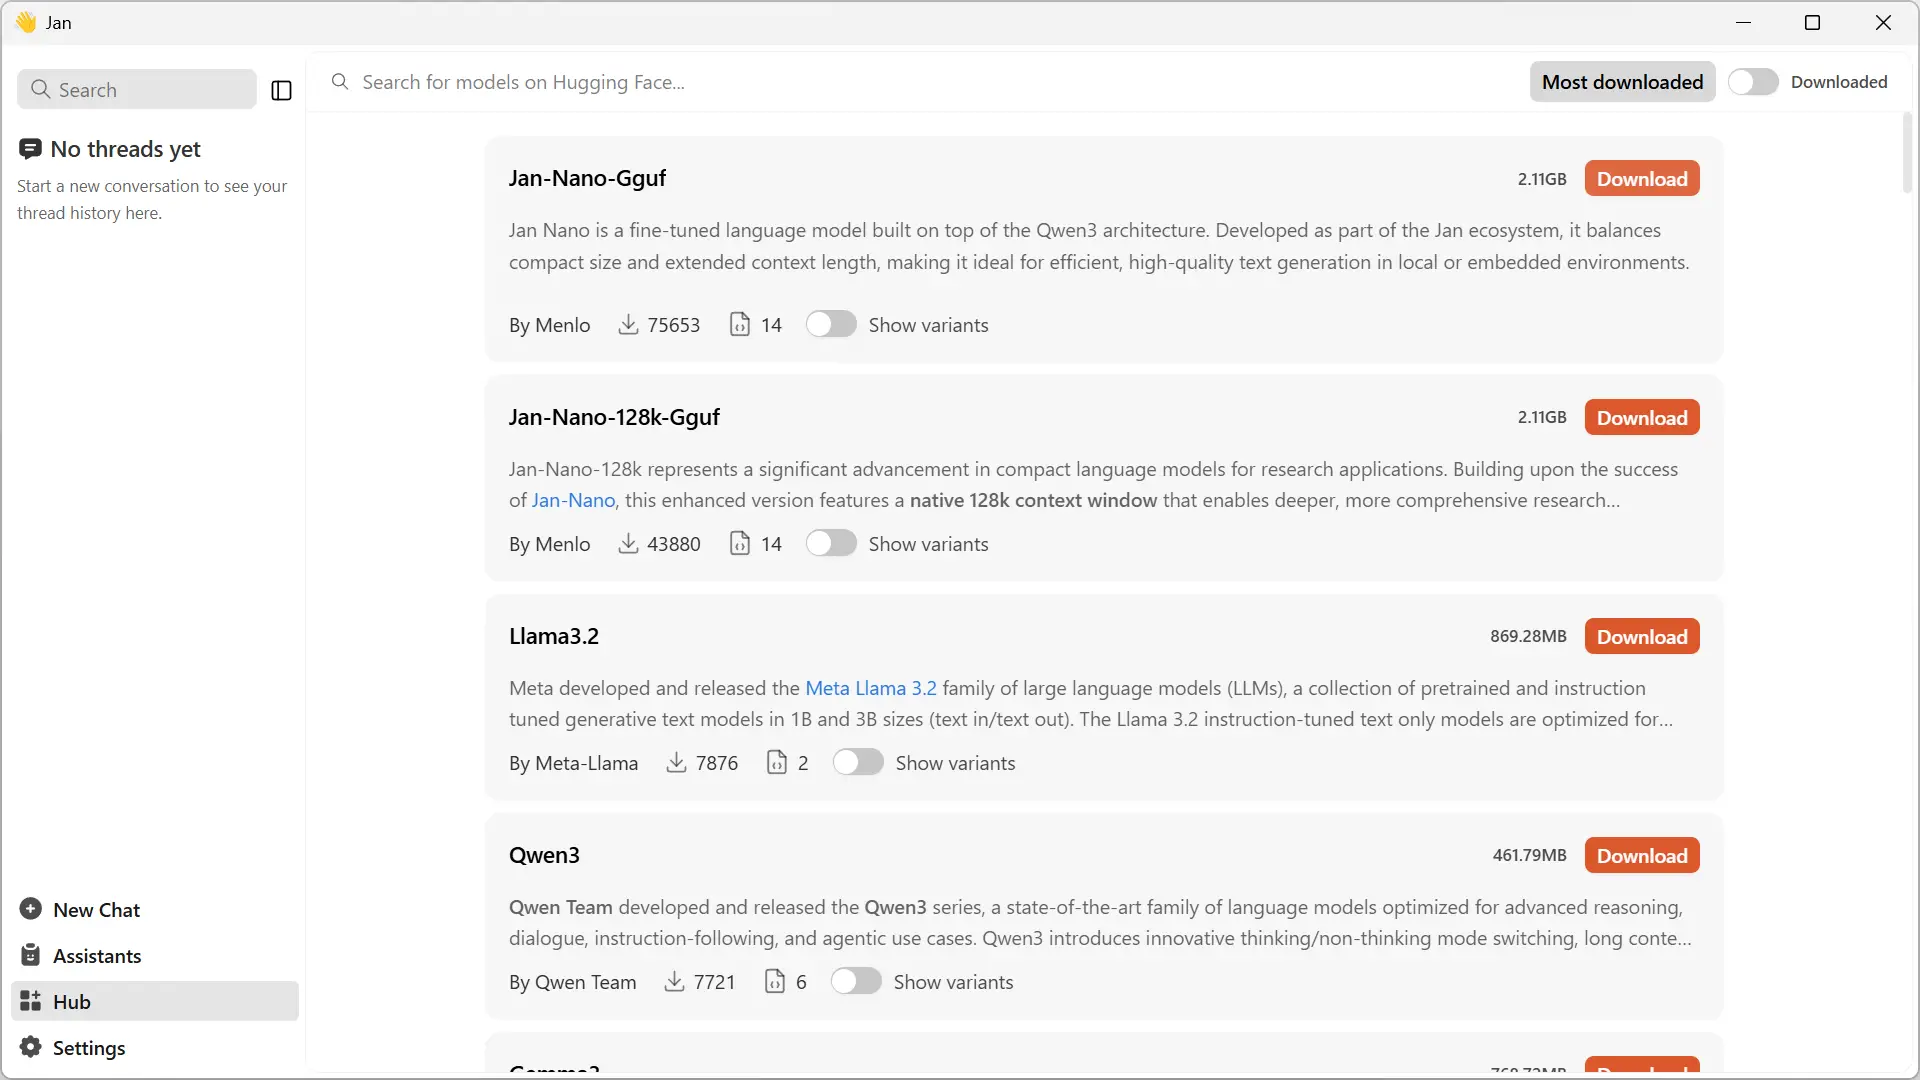Go to the Hub page
1920x1080 pixels.
click(155, 1002)
